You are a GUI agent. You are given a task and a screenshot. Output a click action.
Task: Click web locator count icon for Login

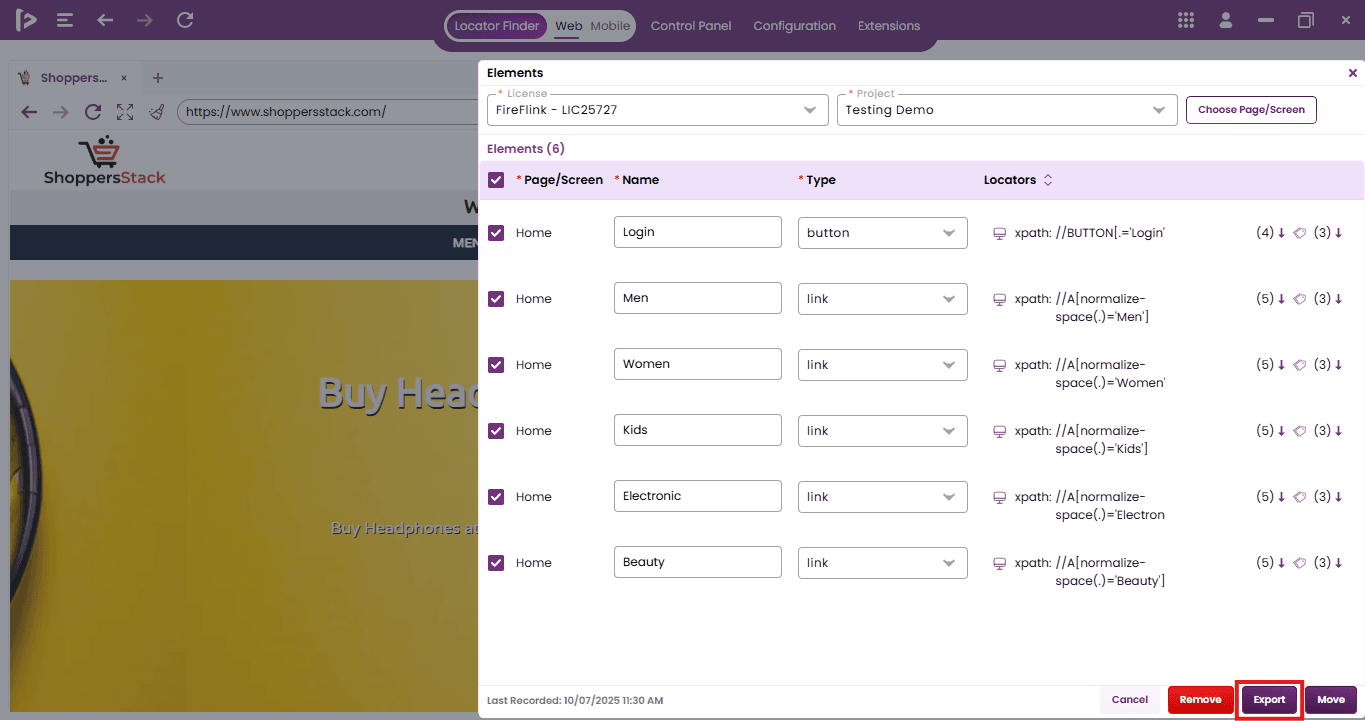click(x=1271, y=233)
